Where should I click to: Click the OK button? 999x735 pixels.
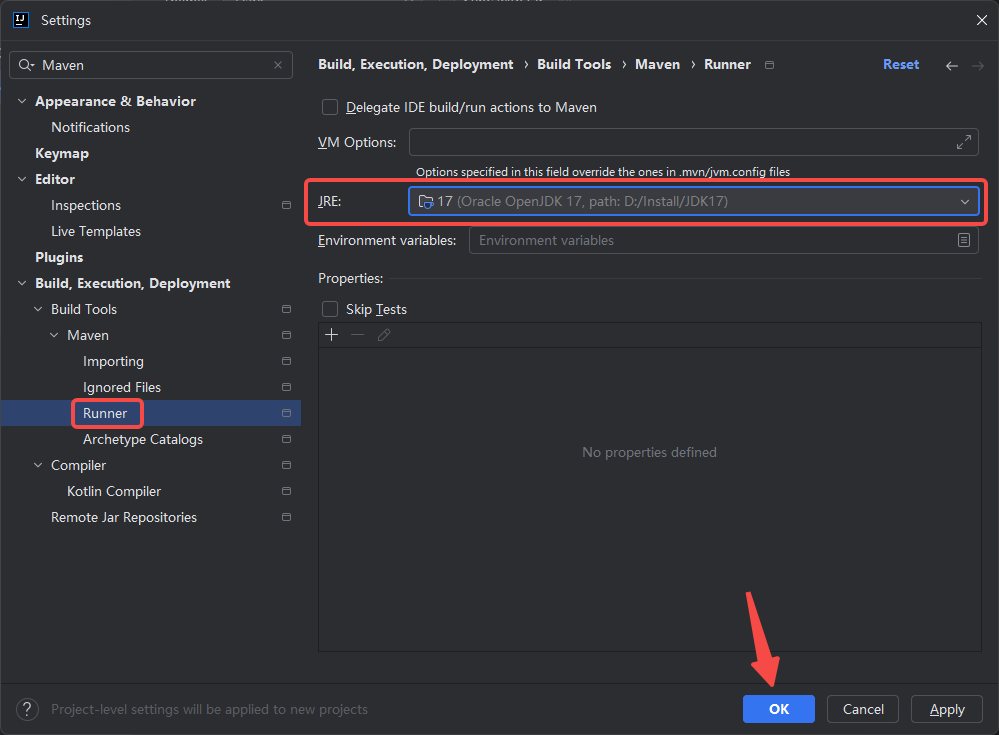point(778,709)
